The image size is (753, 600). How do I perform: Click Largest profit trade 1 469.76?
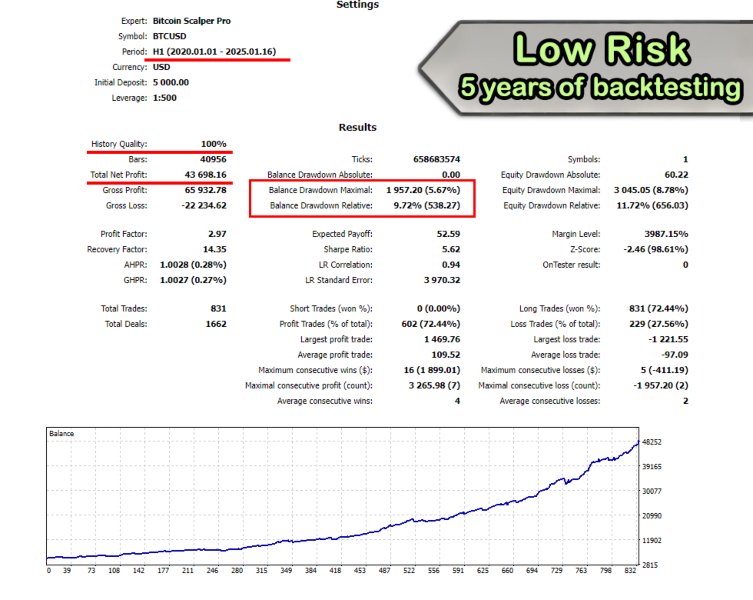click(x=442, y=339)
